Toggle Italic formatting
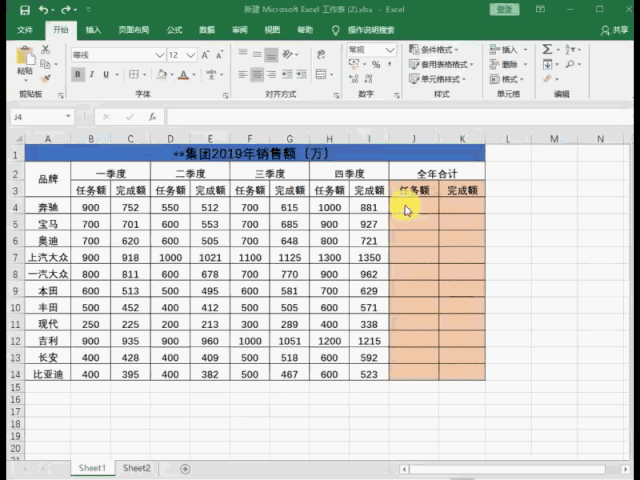 click(x=92, y=74)
